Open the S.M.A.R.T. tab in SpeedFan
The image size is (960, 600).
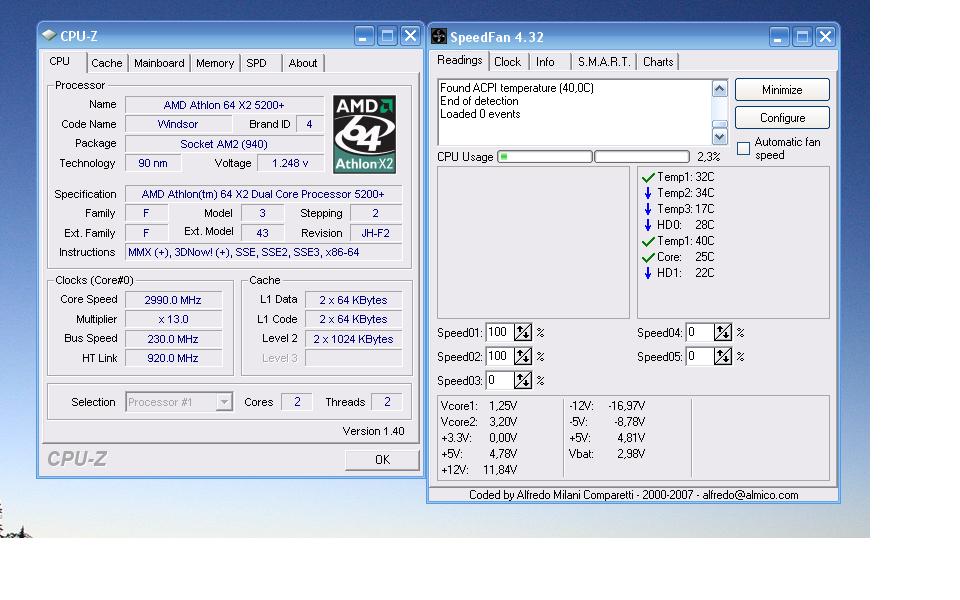604,62
